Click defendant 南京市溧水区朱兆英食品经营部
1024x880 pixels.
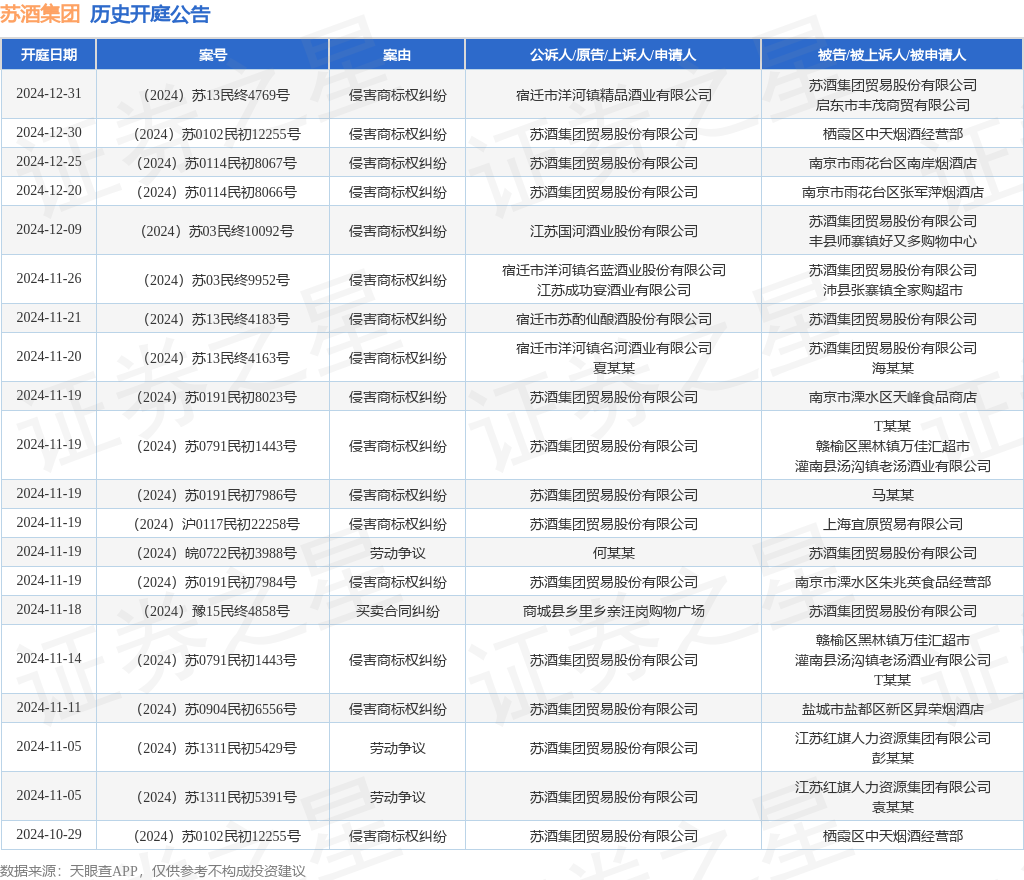coord(892,582)
